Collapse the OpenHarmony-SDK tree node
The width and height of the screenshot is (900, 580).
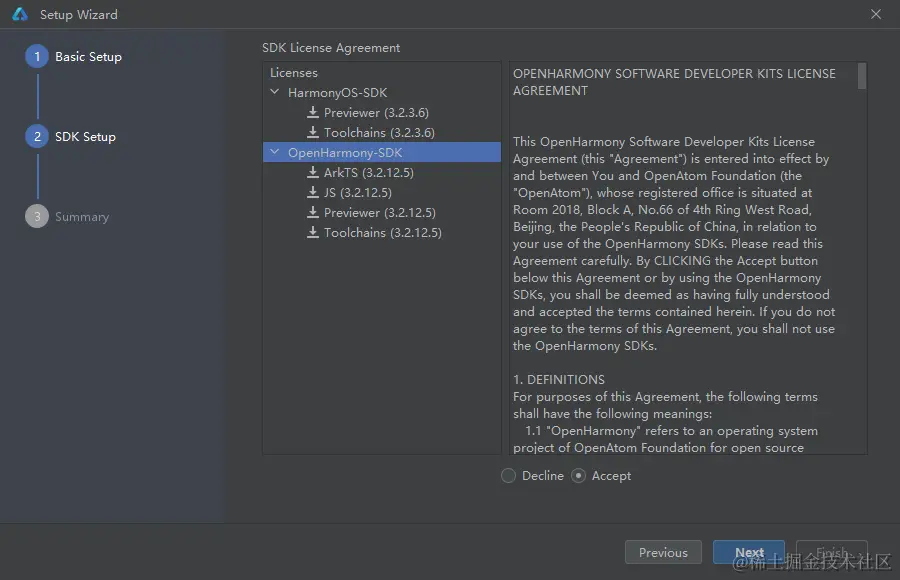tap(275, 152)
